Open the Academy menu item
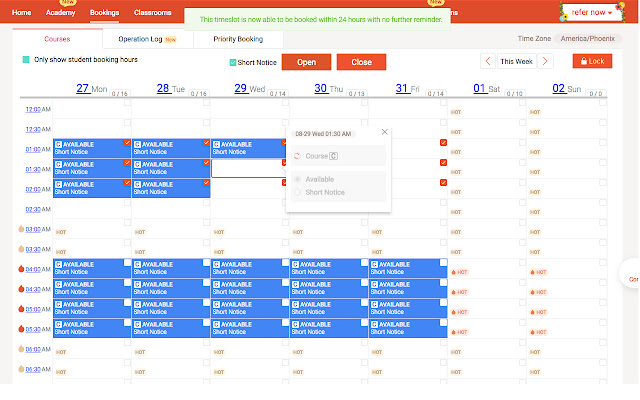 [x=60, y=13]
